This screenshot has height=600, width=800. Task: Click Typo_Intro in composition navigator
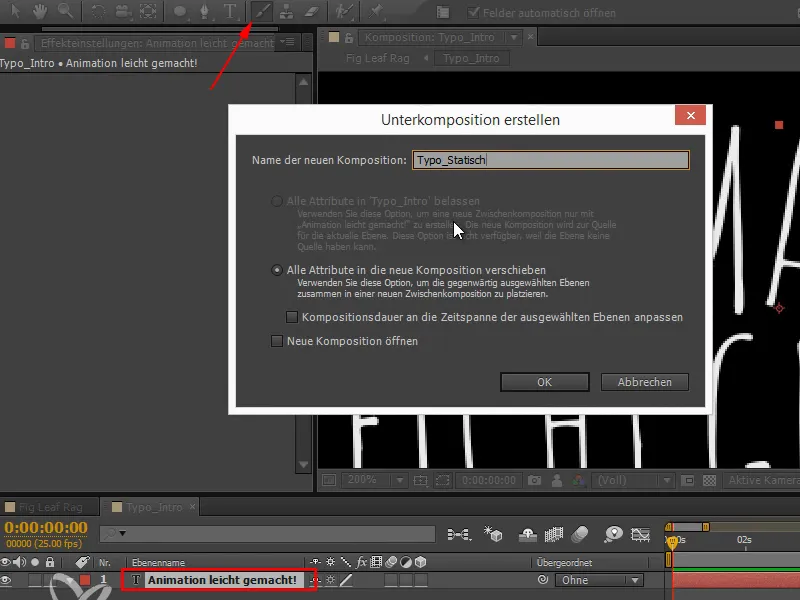click(471, 58)
